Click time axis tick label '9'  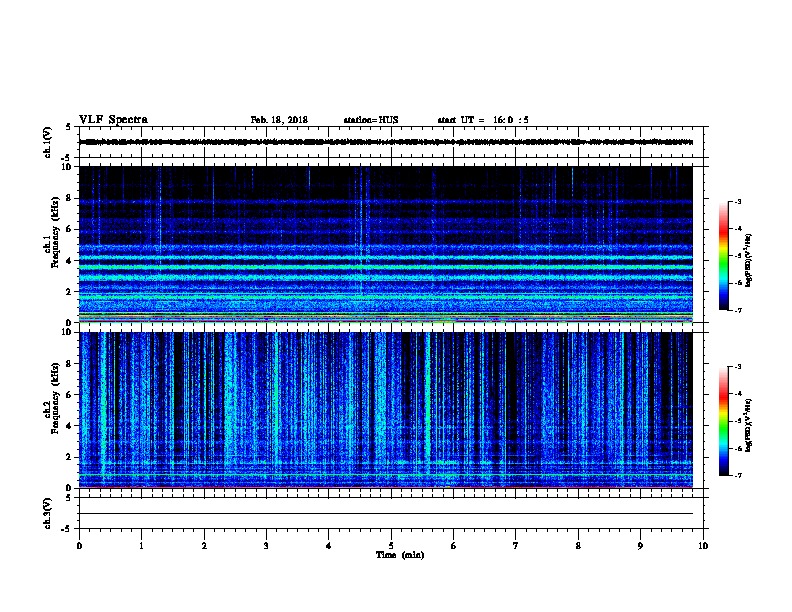(x=640, y=545)
